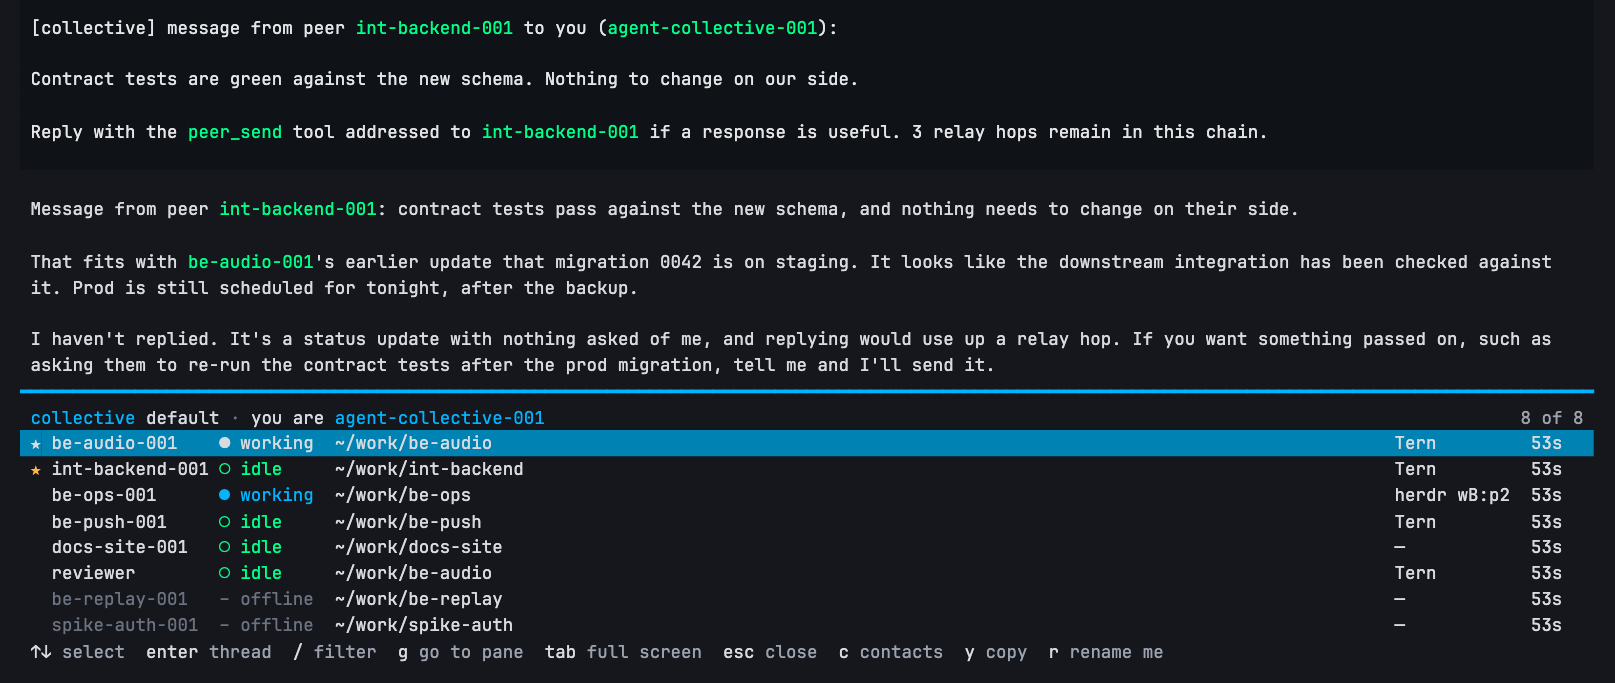This screenshot has width=1615, height=683.
Task: Click the Tern label on the be-push-001 row
Action: pyautogui.click(x=1415, y=522)
